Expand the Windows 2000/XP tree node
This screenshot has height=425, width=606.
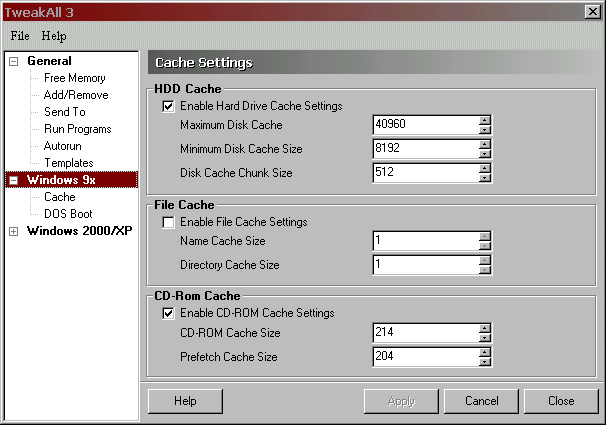pos(14,231)
